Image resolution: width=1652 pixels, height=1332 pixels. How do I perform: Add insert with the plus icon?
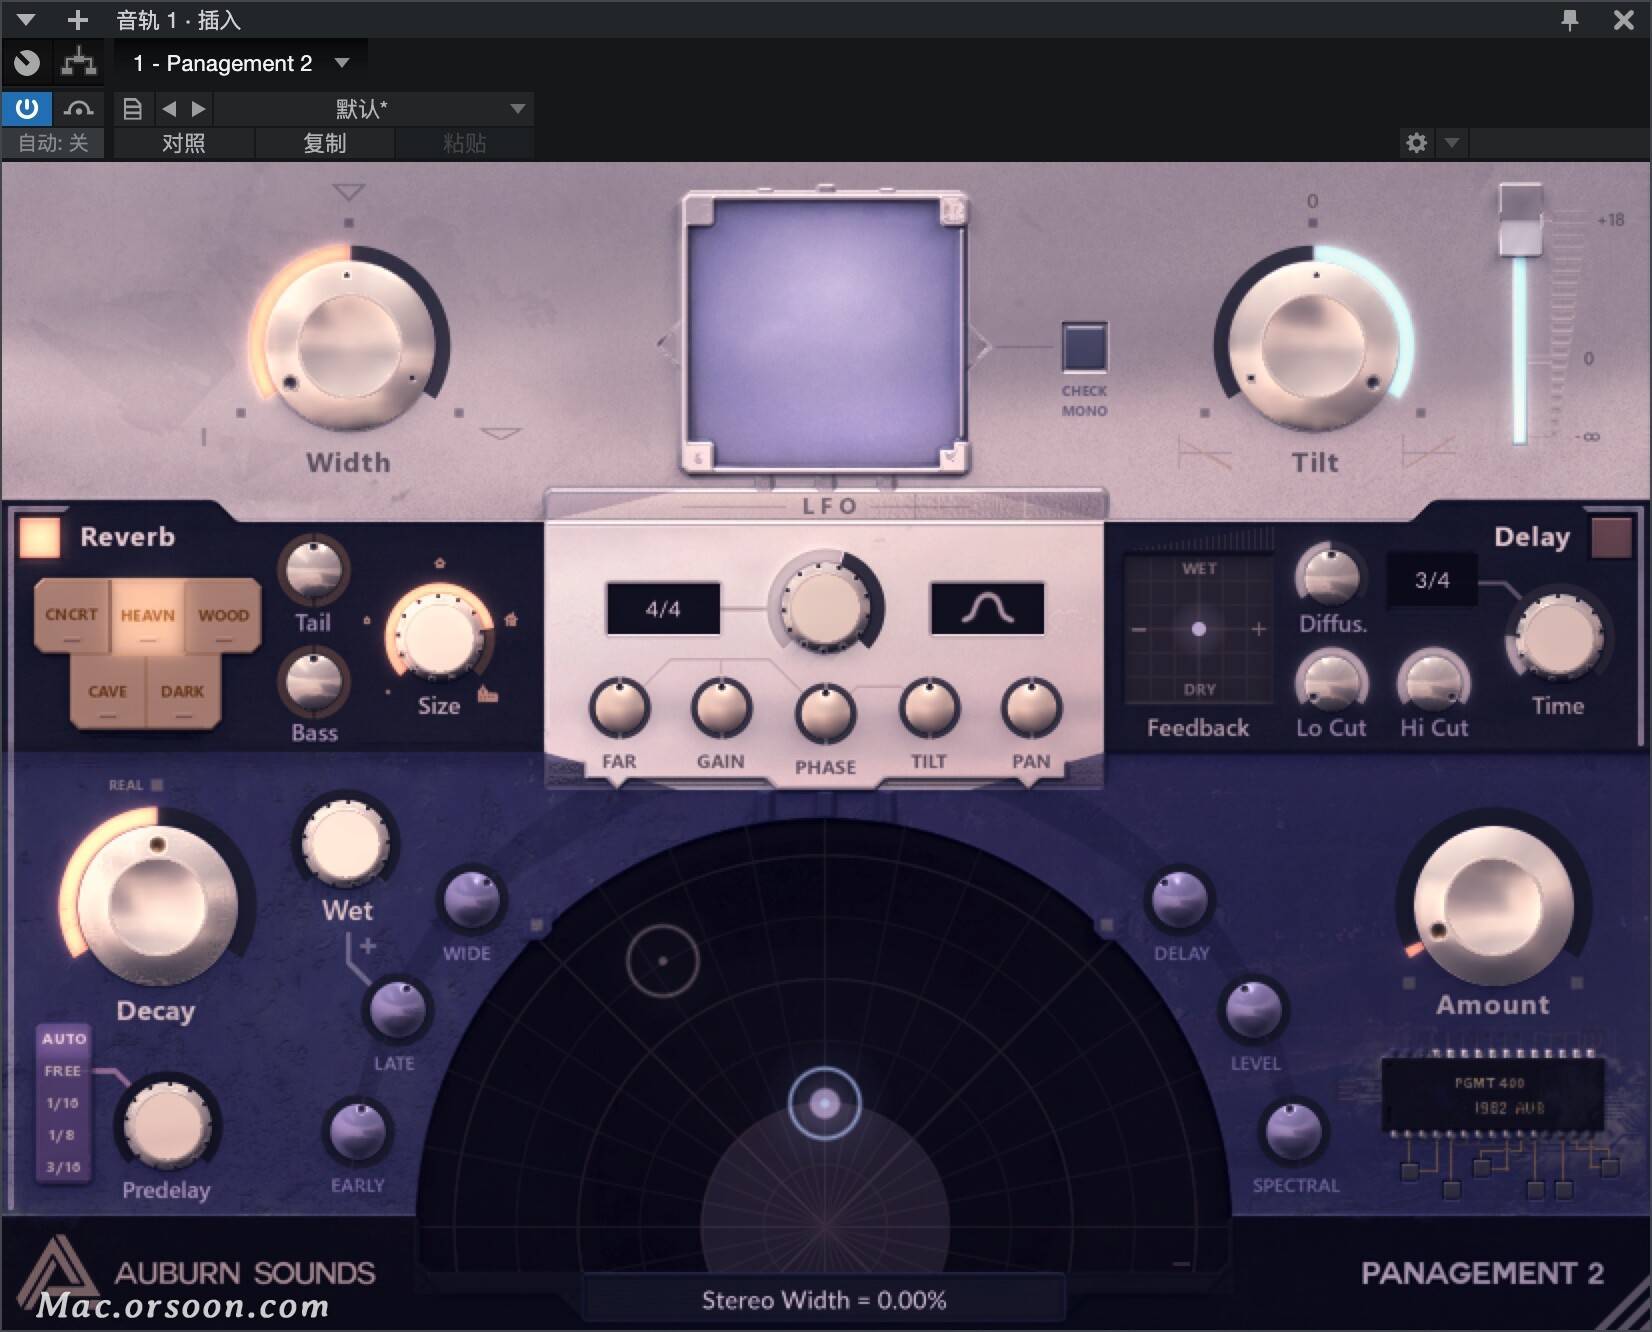[x=77, y=20]
